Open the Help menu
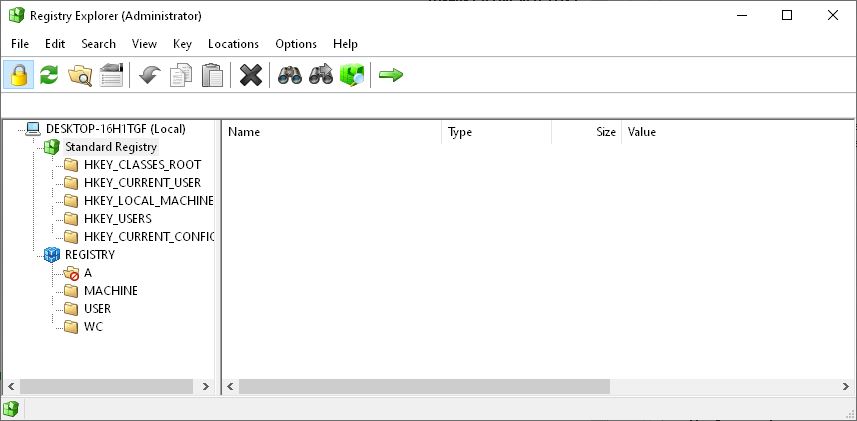Screen dimensions: 857x421 click(345, 44)
